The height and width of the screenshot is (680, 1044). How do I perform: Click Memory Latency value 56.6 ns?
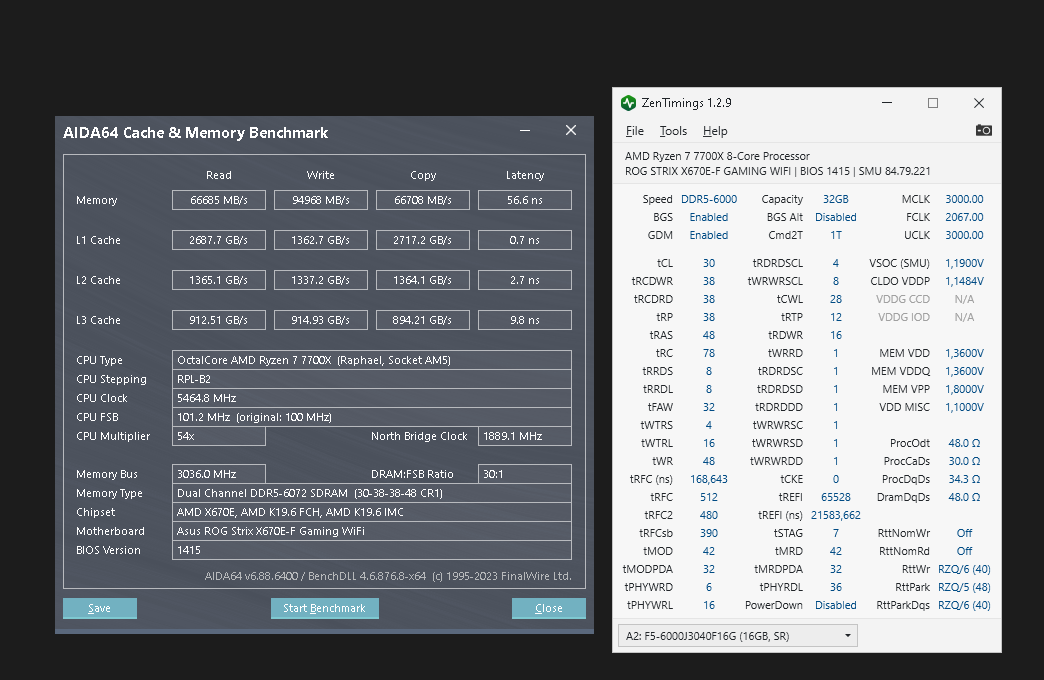click(x=525, y=200)
